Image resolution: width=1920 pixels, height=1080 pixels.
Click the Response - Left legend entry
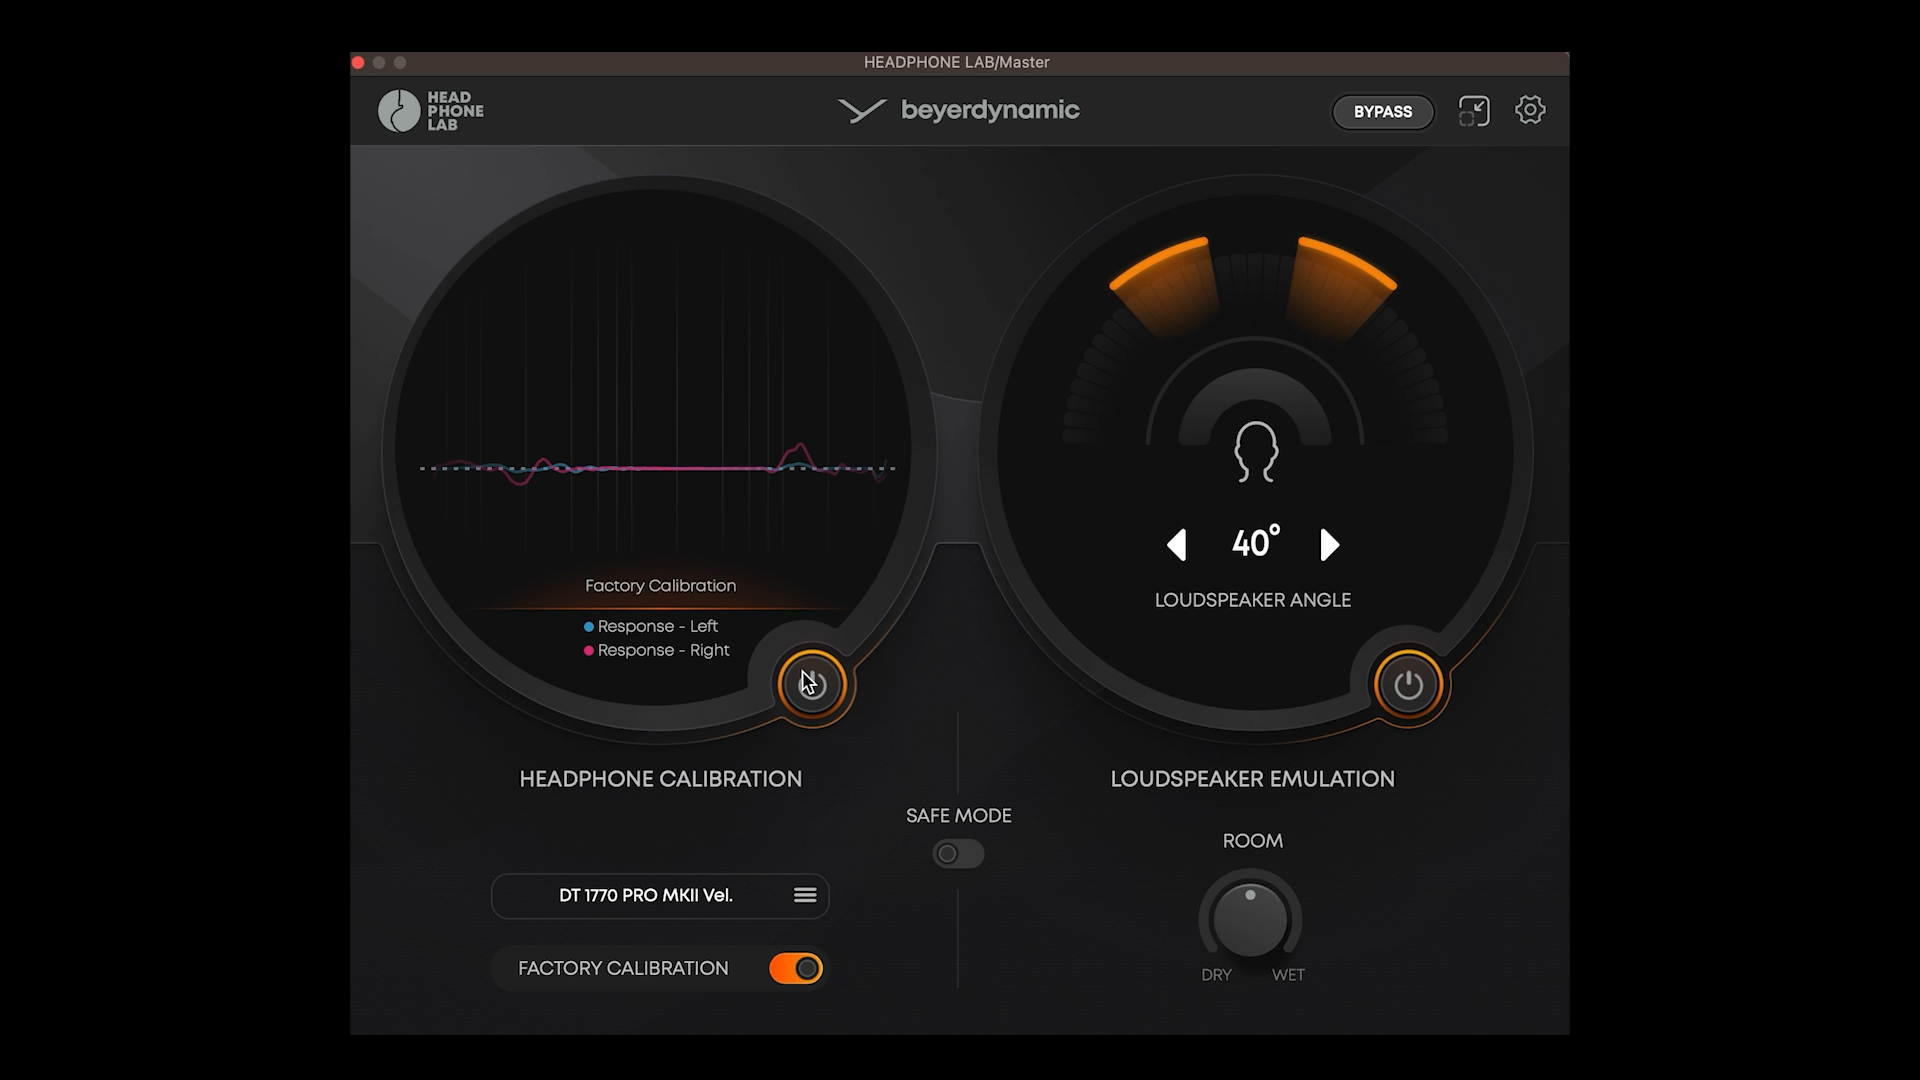(x=651, y=627)
